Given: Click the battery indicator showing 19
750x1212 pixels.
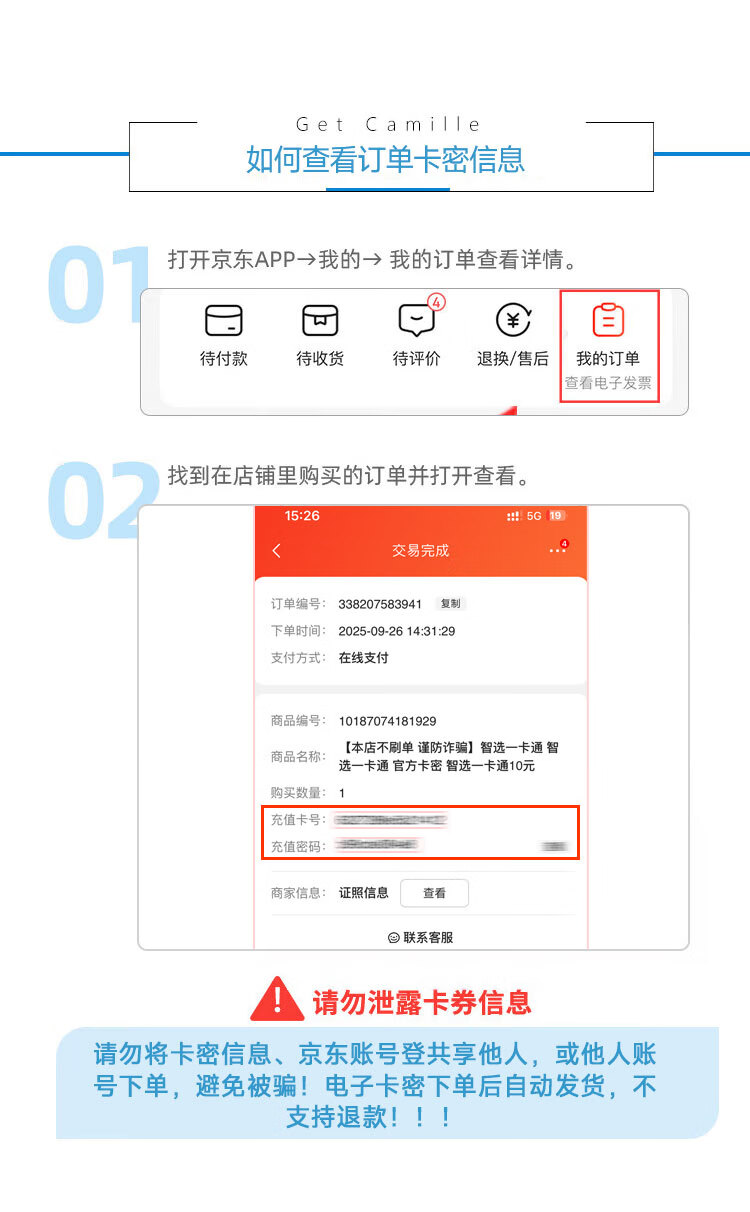Looking at the screenshot, I should pyautogui.click(x=557, y=516).
